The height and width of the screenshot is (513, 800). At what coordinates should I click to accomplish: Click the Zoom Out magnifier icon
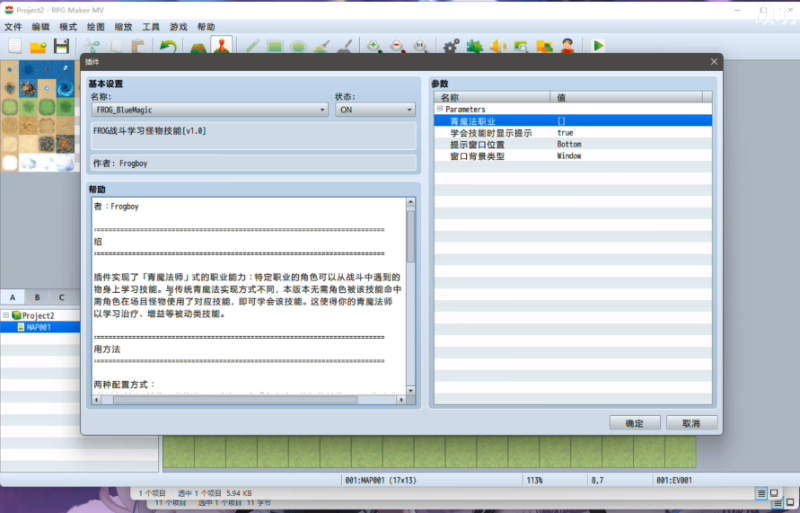click(397, 46)
